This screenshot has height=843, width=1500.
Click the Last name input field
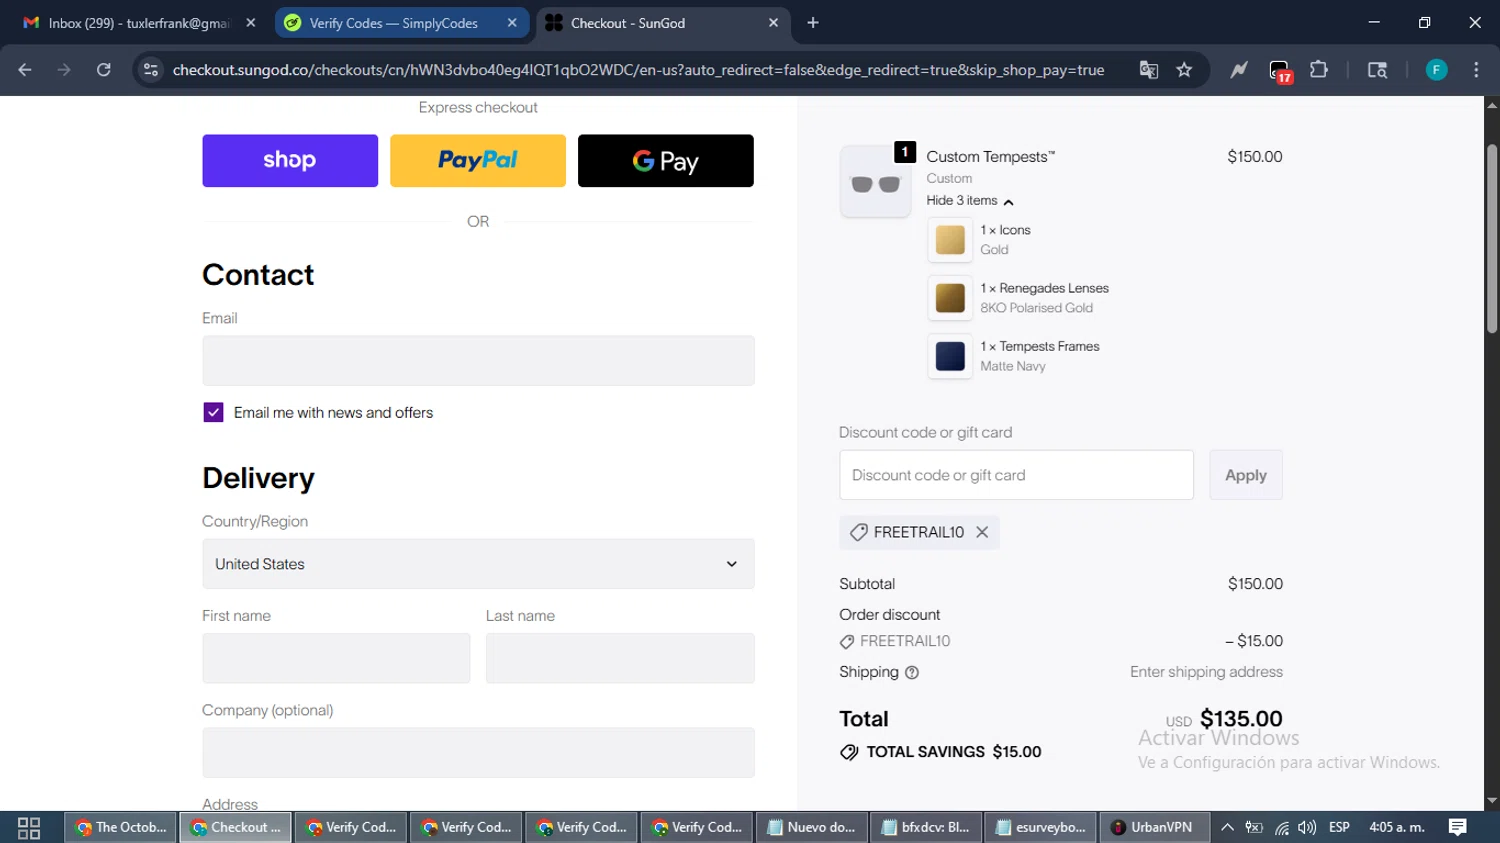point(620,658)
